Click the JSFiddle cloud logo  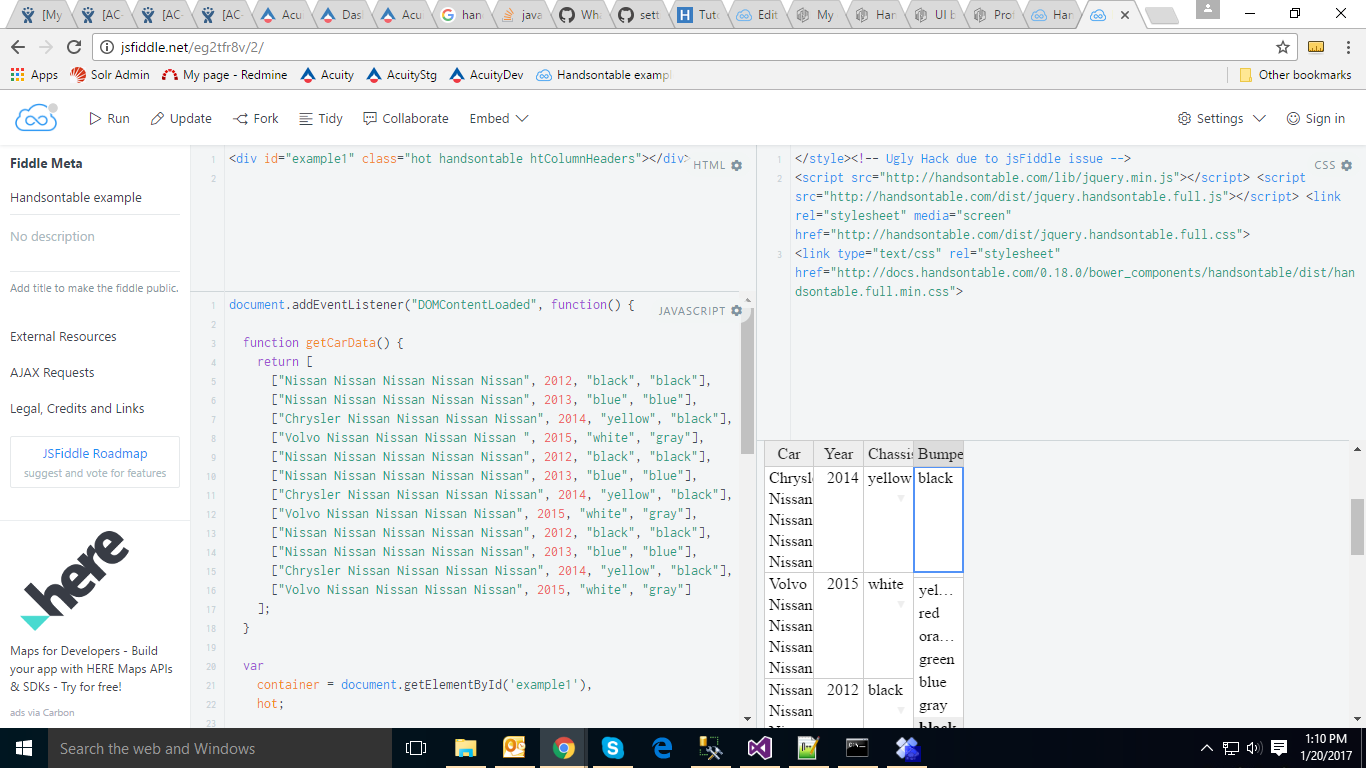pos(36,118)
